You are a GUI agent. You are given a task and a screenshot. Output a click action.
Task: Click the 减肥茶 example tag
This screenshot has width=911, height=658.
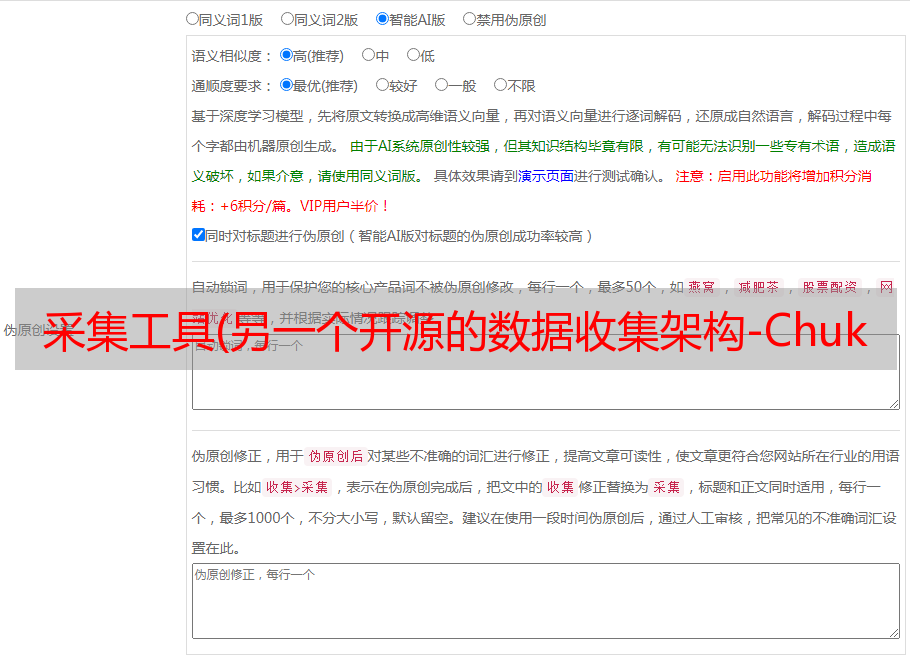click(x=758, y=287)
